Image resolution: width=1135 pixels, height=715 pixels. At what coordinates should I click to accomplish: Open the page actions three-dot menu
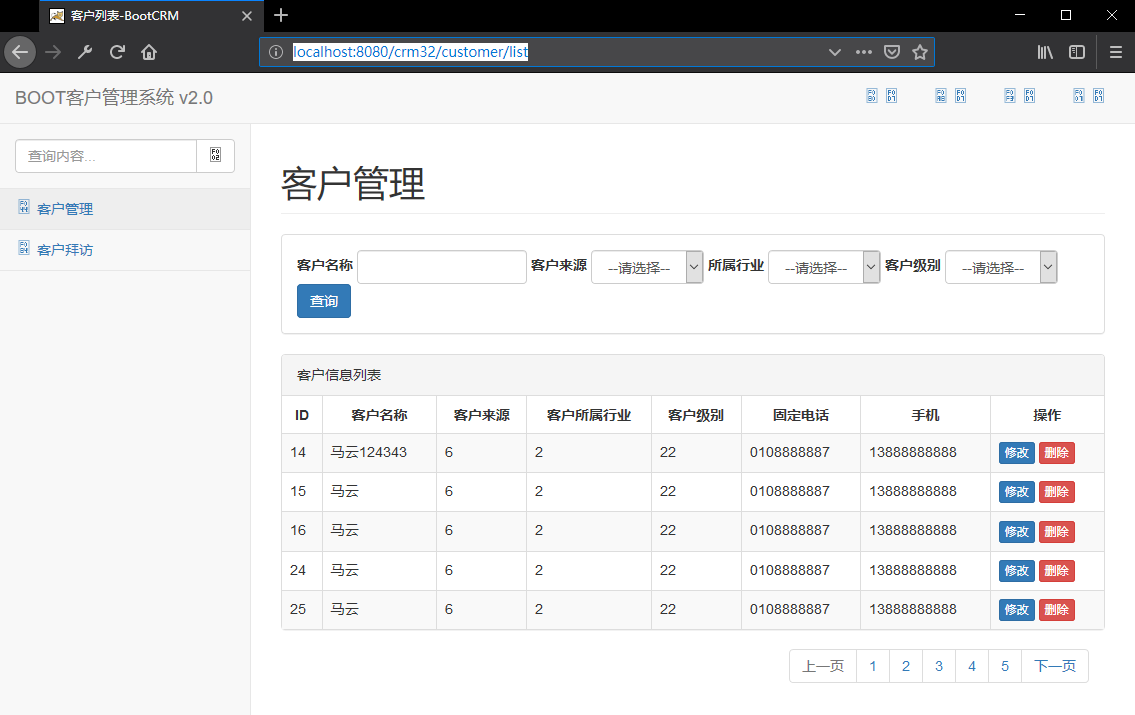point(864,52)
